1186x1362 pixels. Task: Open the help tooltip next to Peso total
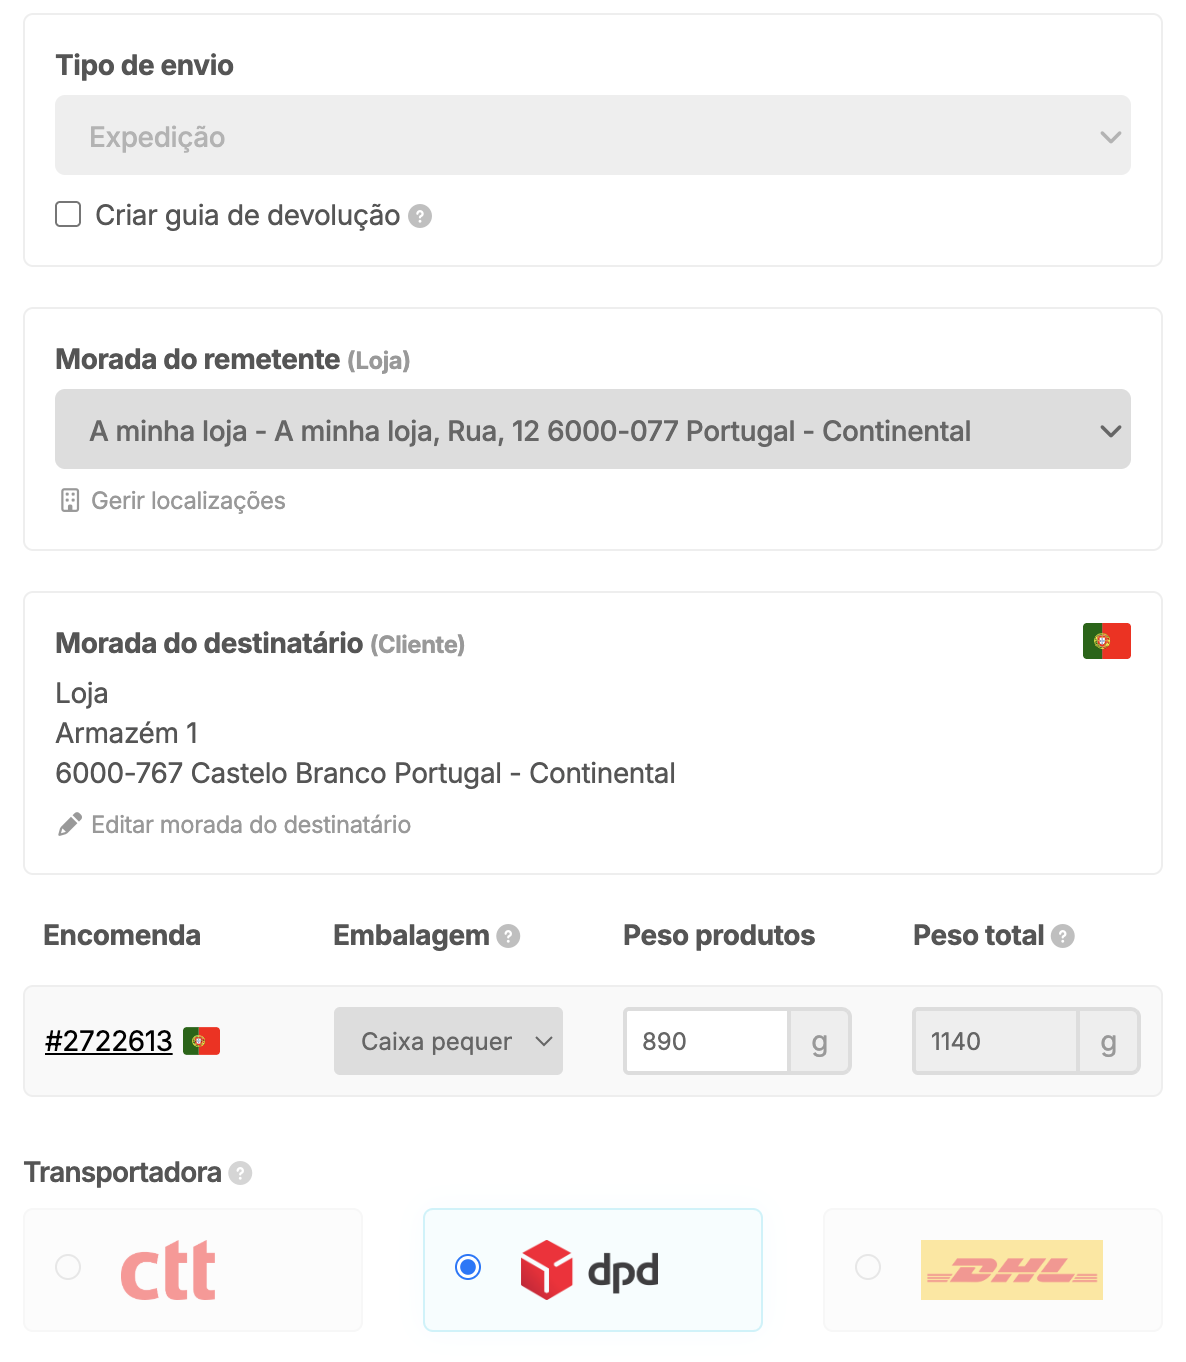click(x=1063, y=936)
